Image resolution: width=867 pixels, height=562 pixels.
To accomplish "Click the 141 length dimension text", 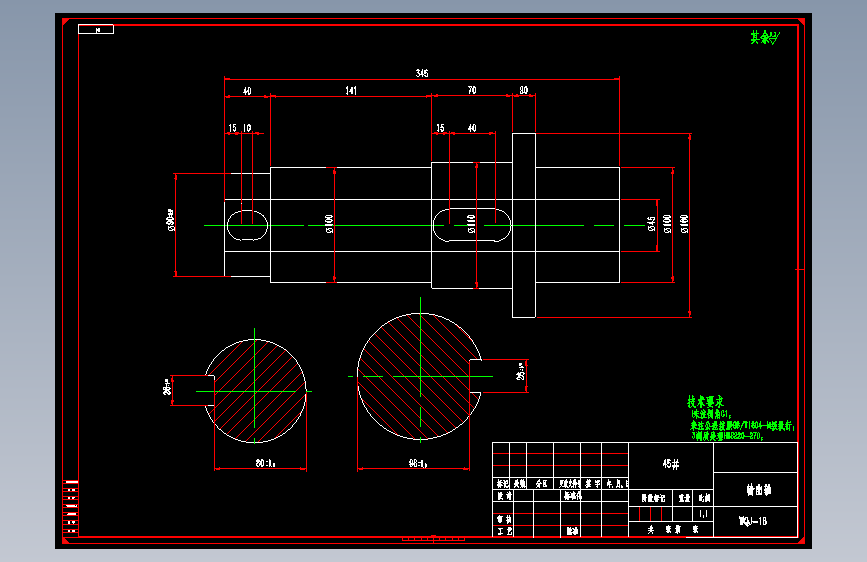I will click(351, 90).
